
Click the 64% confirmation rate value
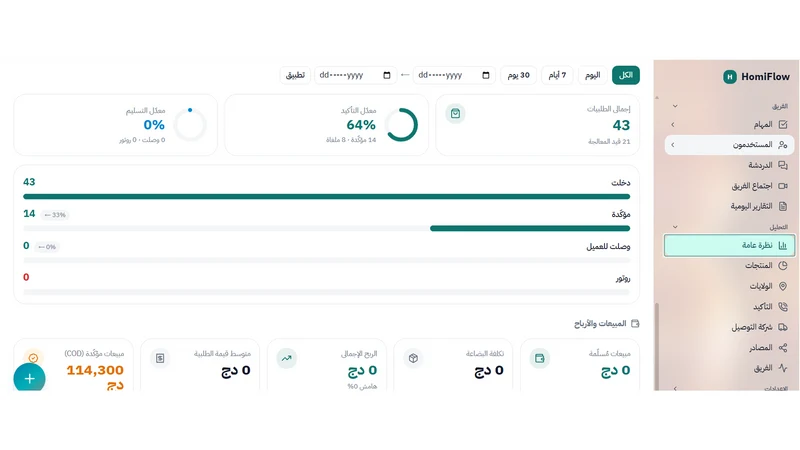click(361, 124)
